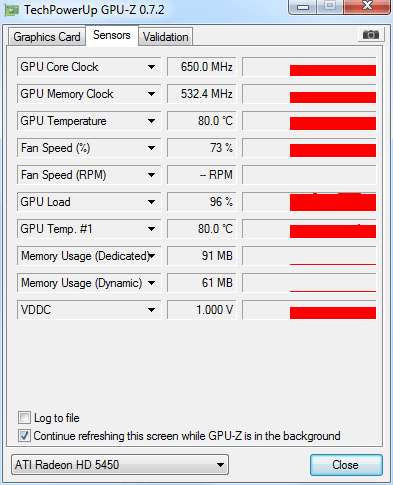393x485 pixels.
Task: Click the Memory Usage (Dedicated) graph
Action: (309, 256)
